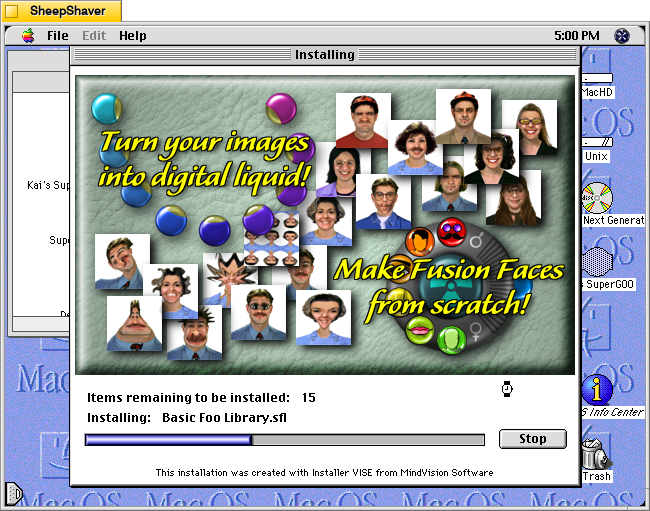The height and width of the screenshot is (511, 650).
Task: Open the Info Center icon
Action: pos(597,390)
